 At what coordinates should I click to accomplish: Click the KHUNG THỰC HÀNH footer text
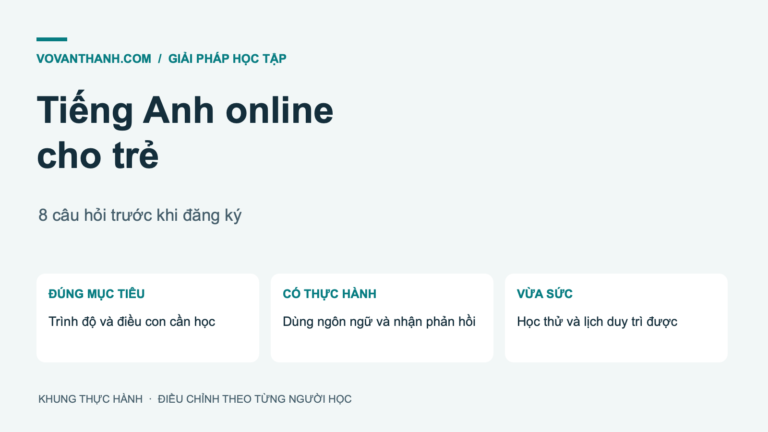(x=90, y=399)
